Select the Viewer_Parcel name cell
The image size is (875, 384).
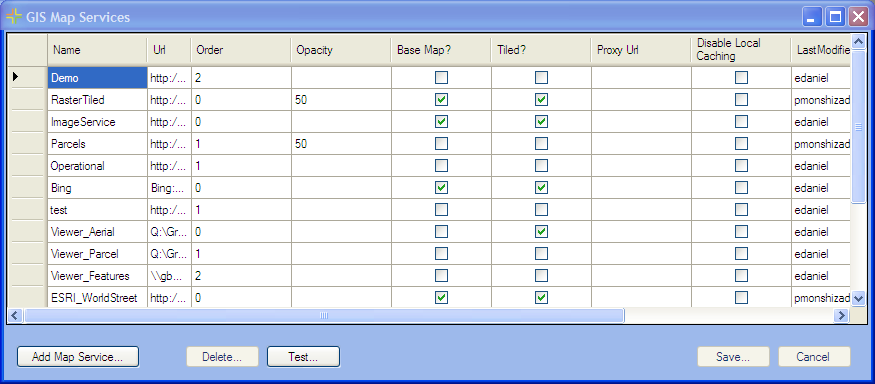tap(97, 254)
